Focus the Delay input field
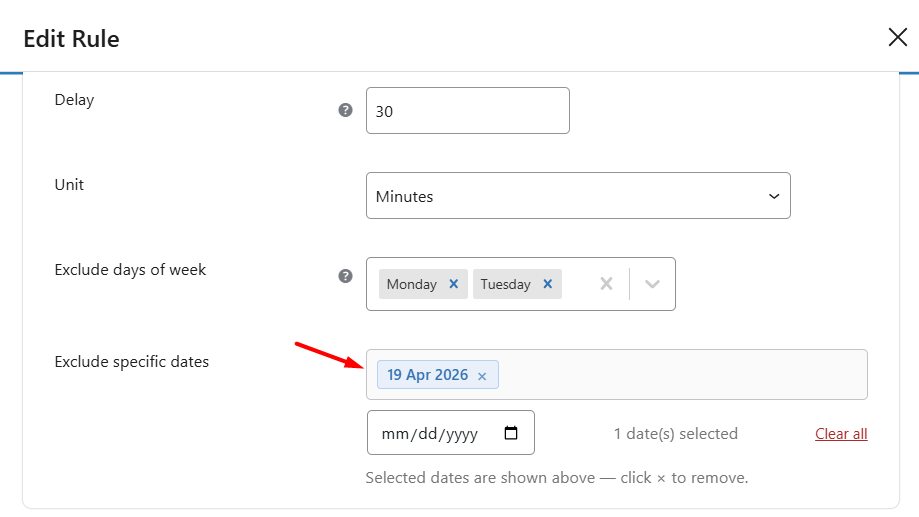 tap(467, 111)
